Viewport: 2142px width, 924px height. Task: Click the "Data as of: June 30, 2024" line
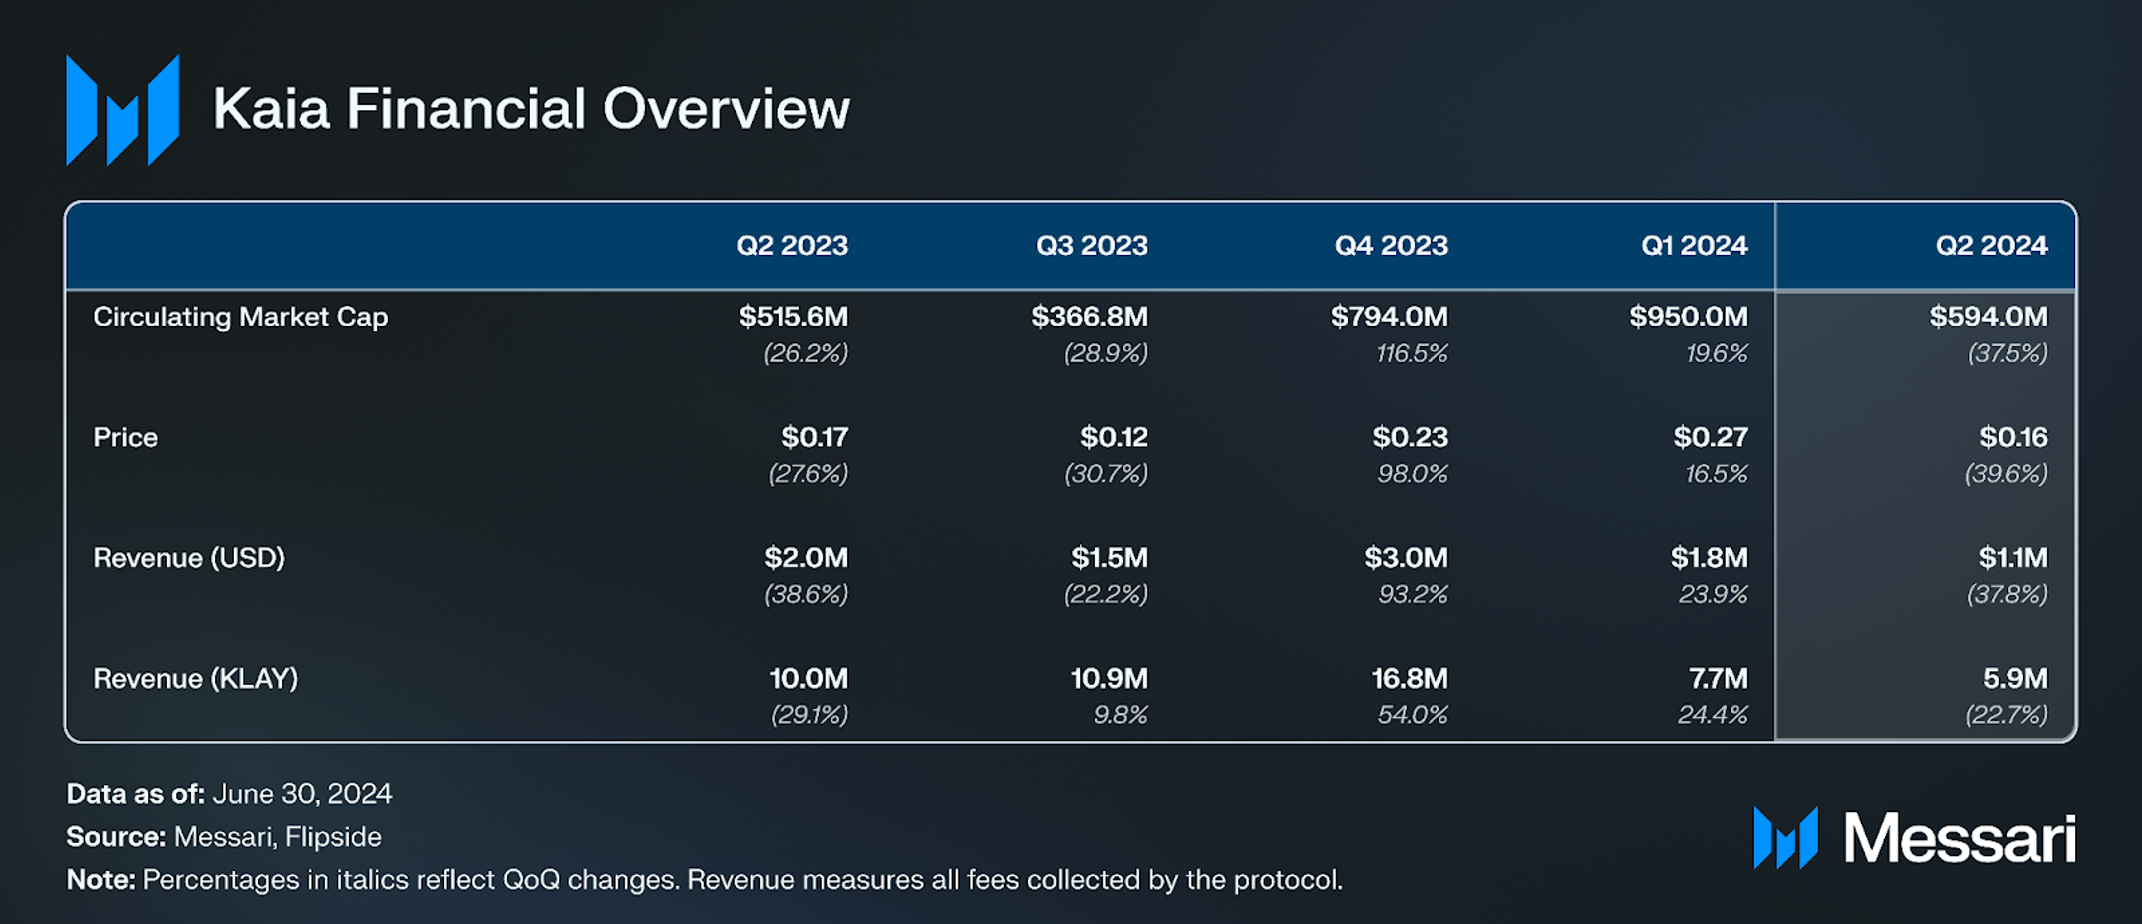[229, 794]
